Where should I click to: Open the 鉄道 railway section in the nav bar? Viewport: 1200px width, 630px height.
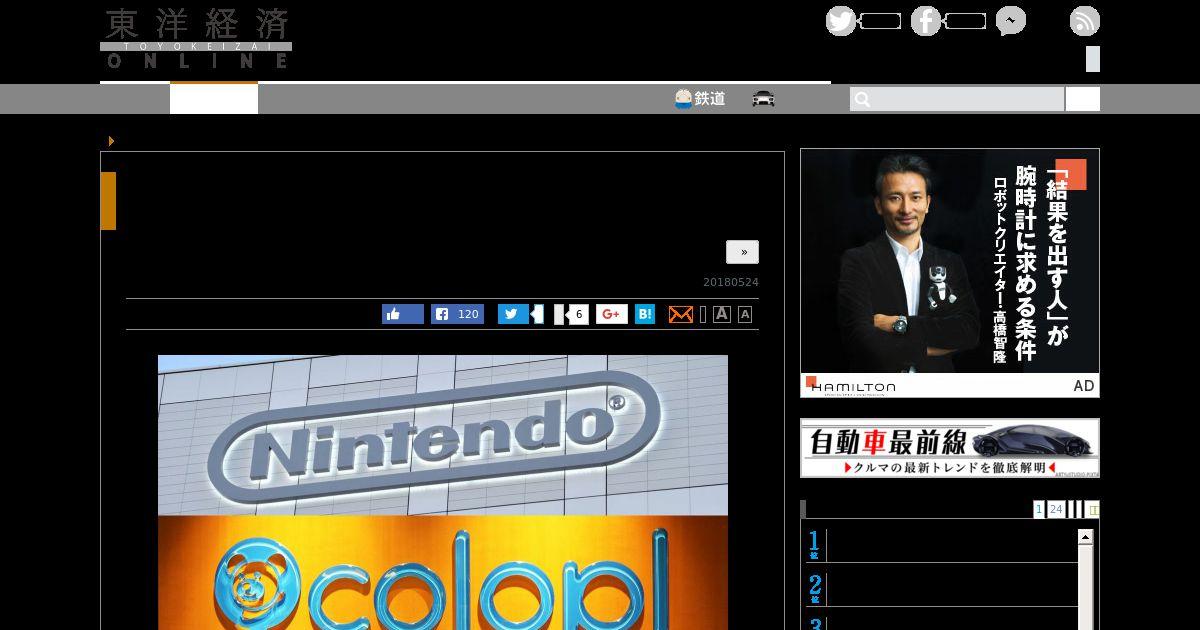pos(700,99)
